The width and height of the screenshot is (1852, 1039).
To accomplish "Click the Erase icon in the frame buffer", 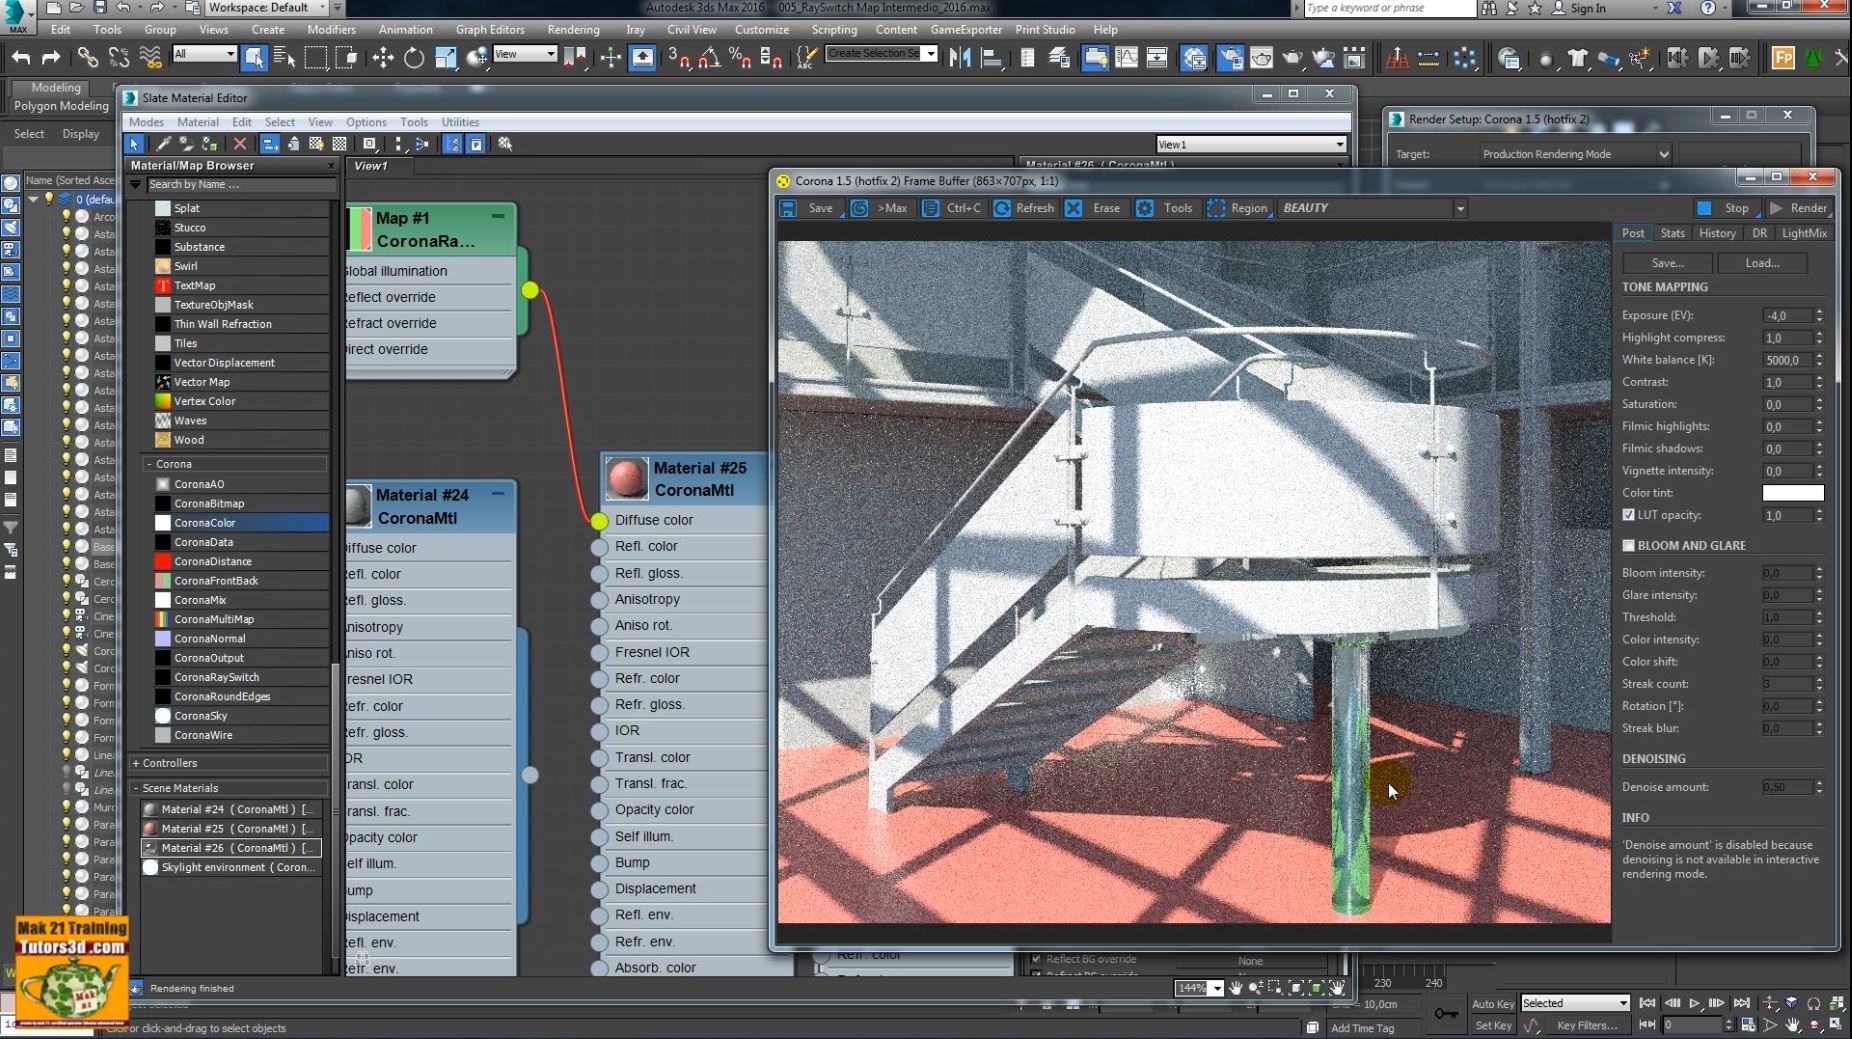I will (1074, 208).
